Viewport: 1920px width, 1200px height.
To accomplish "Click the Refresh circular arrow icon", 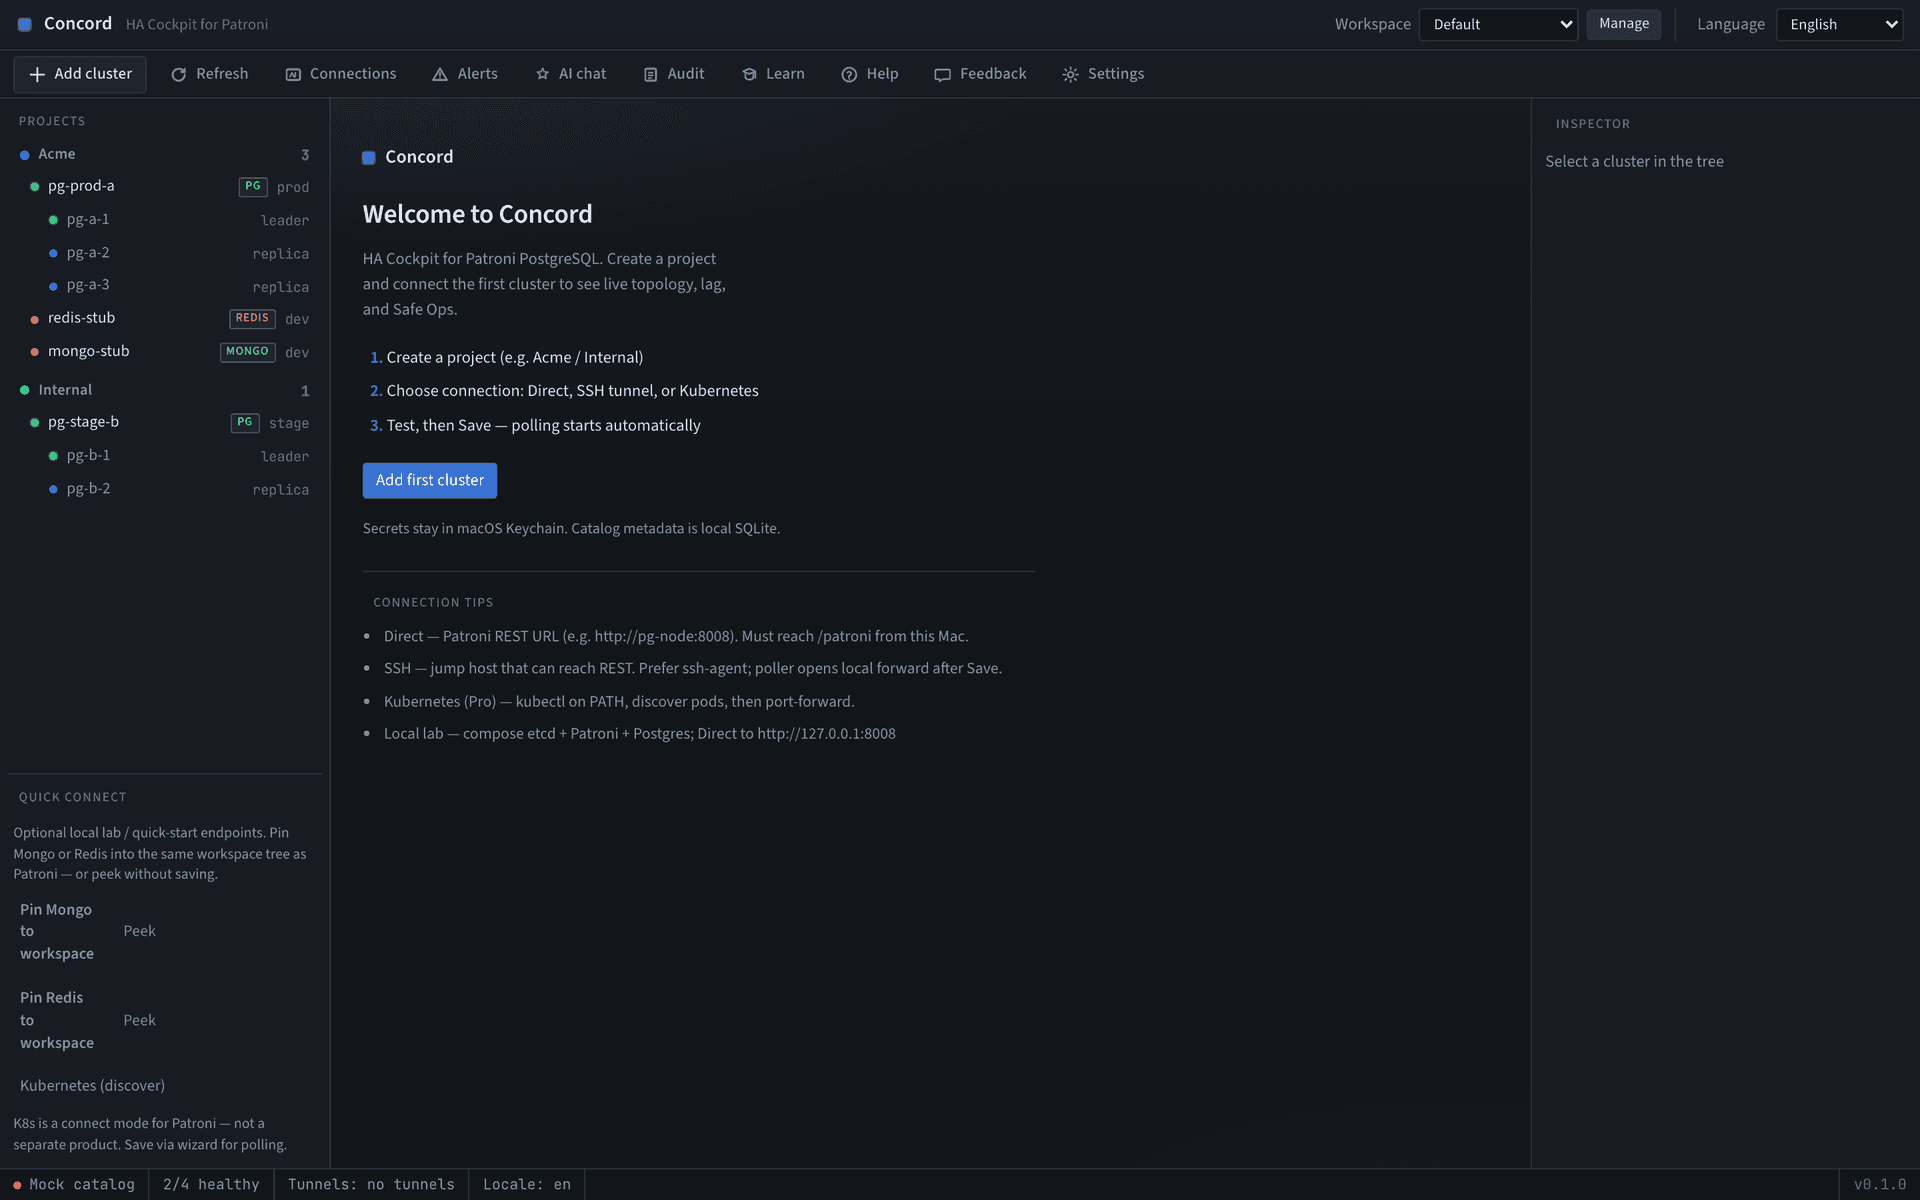I will [x=179, y=75].
